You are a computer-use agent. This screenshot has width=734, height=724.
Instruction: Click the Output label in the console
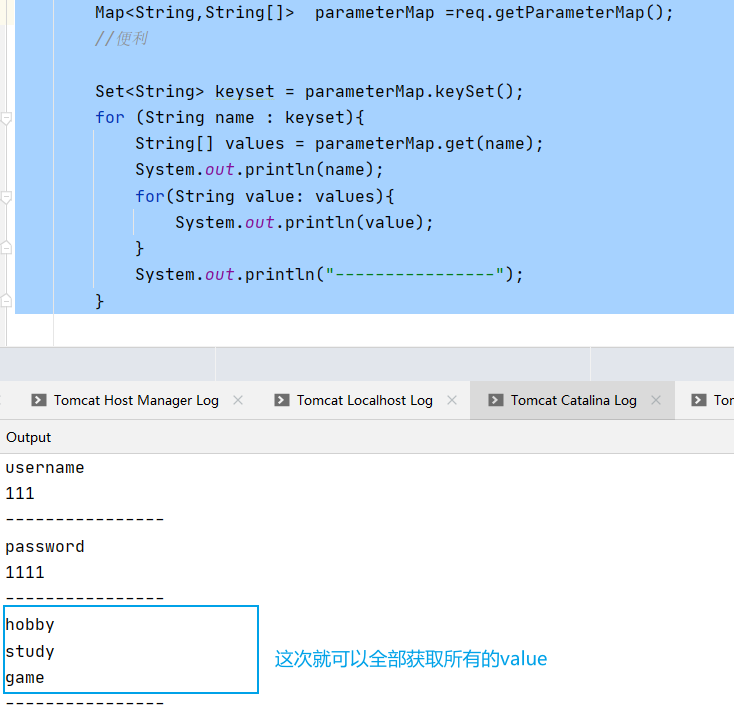pyautogui.click(x=29, y=437)
